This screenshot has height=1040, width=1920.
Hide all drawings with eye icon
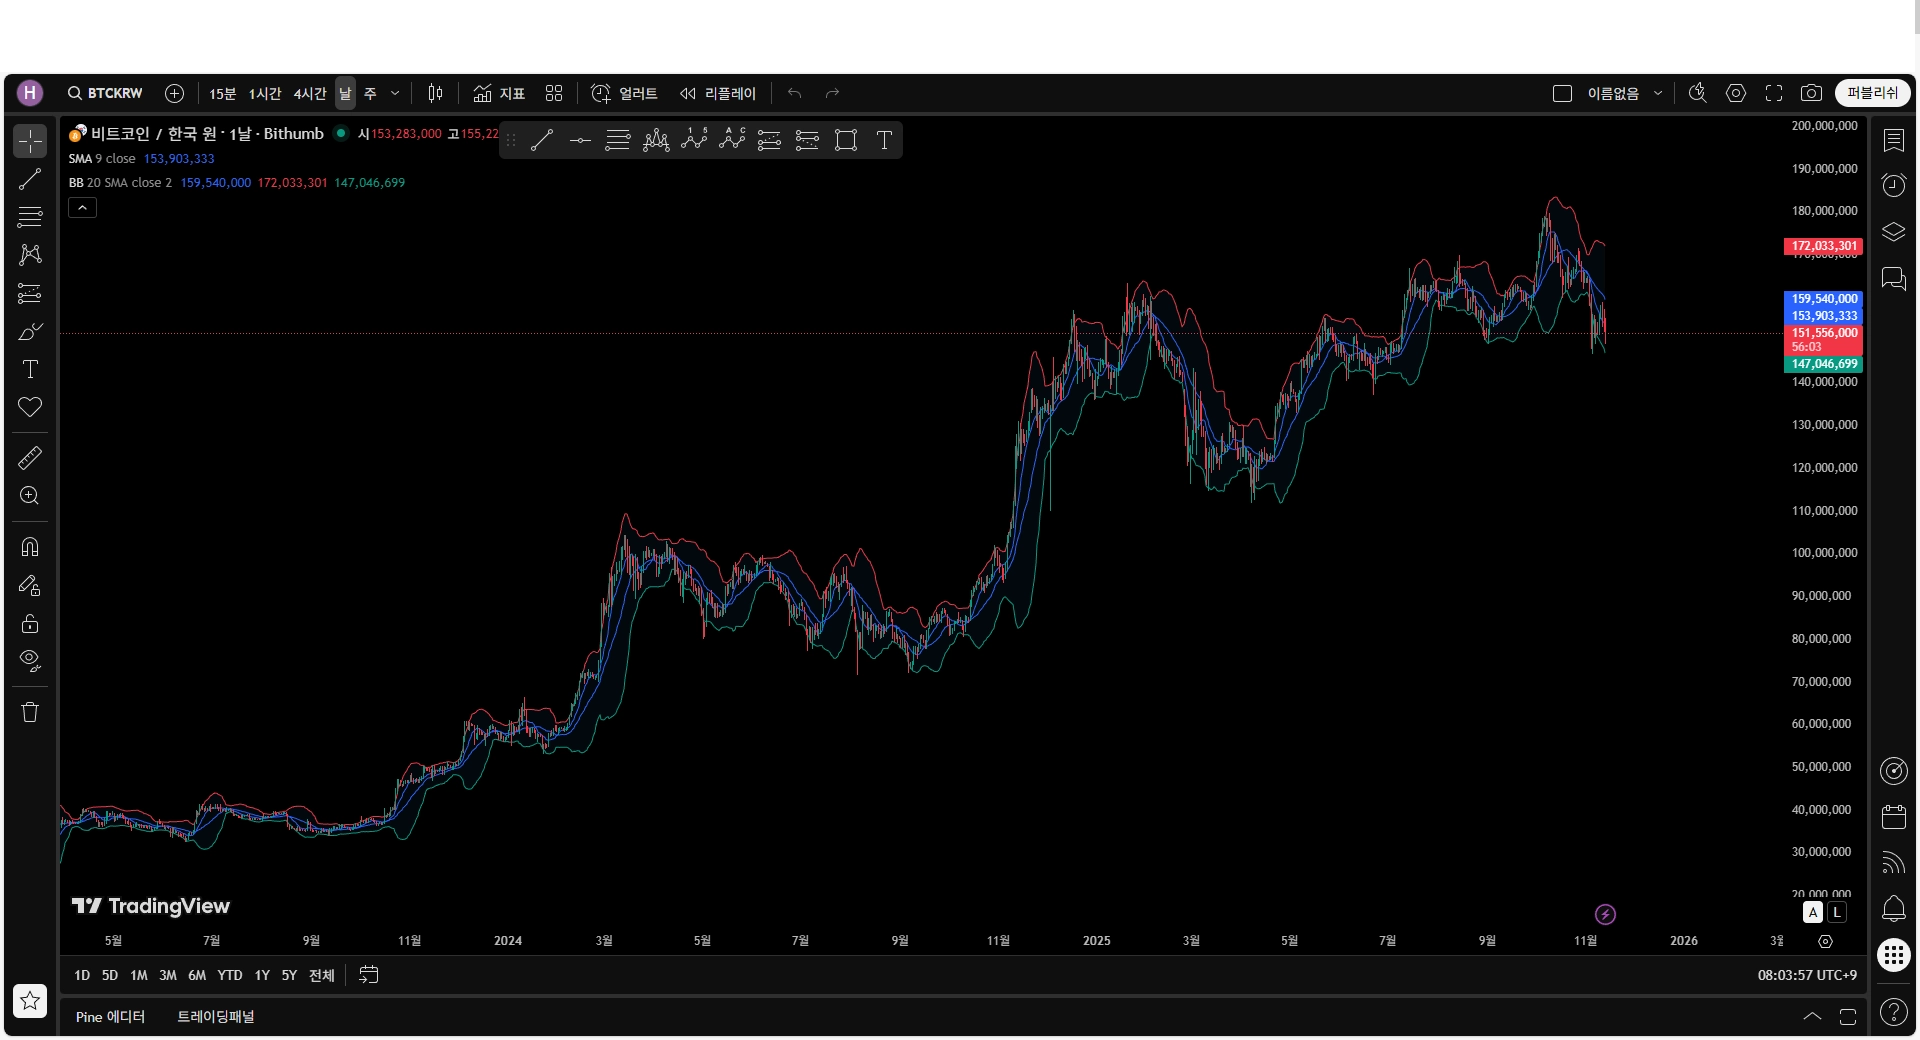click(x=30, y=661)
